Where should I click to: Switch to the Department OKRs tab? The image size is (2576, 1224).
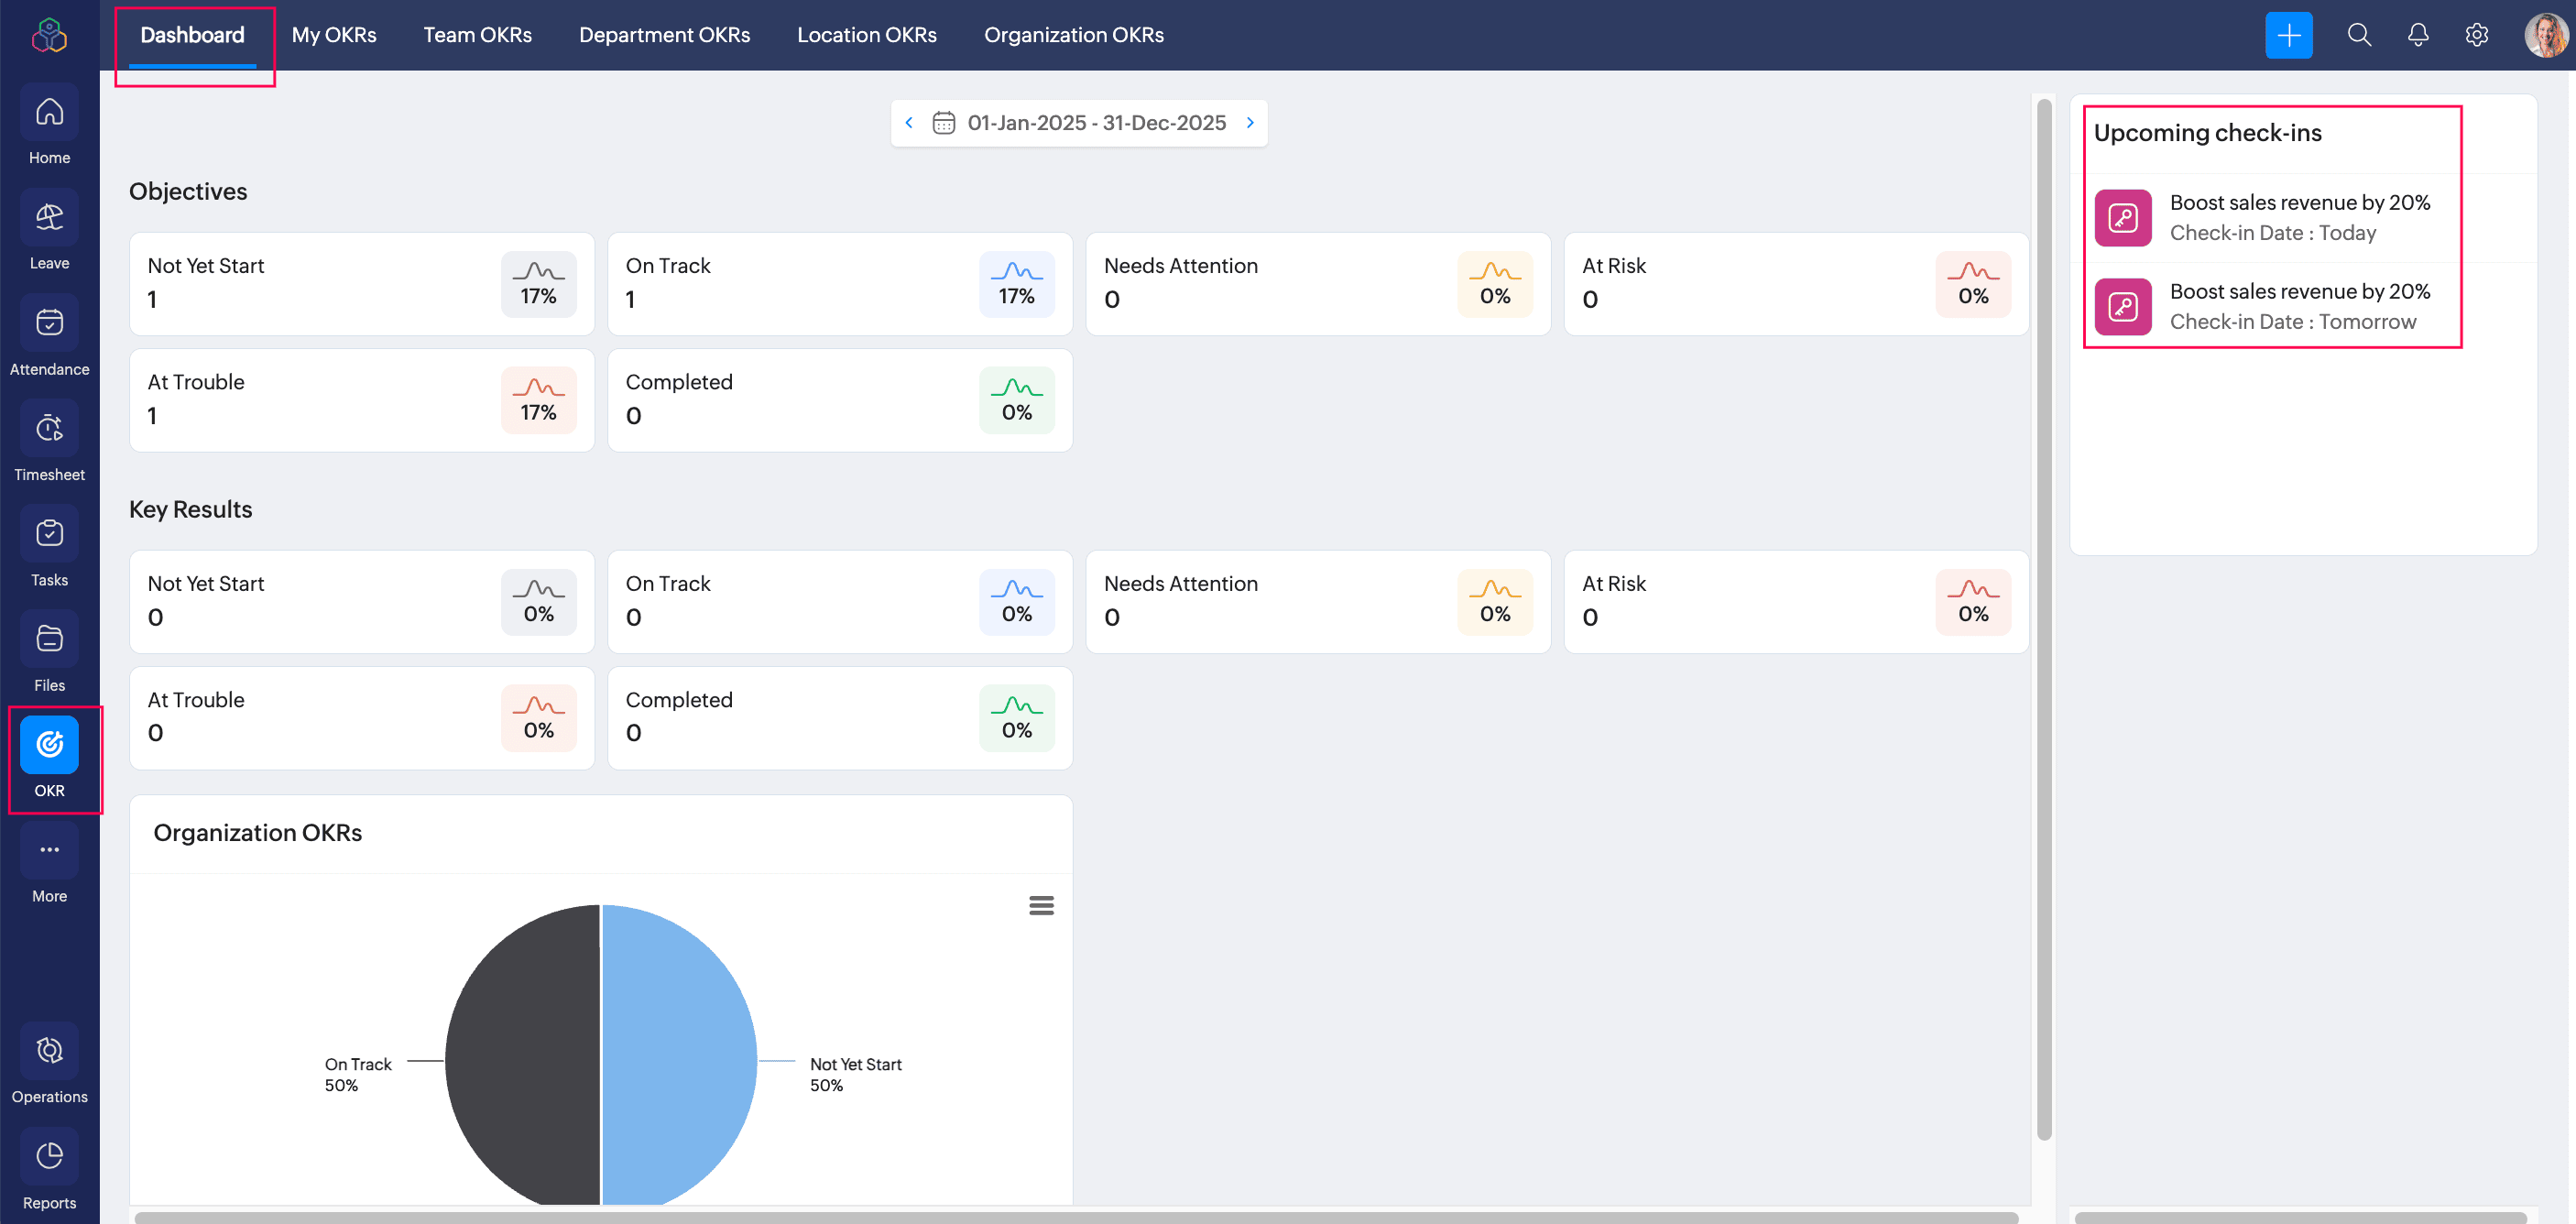664,35
